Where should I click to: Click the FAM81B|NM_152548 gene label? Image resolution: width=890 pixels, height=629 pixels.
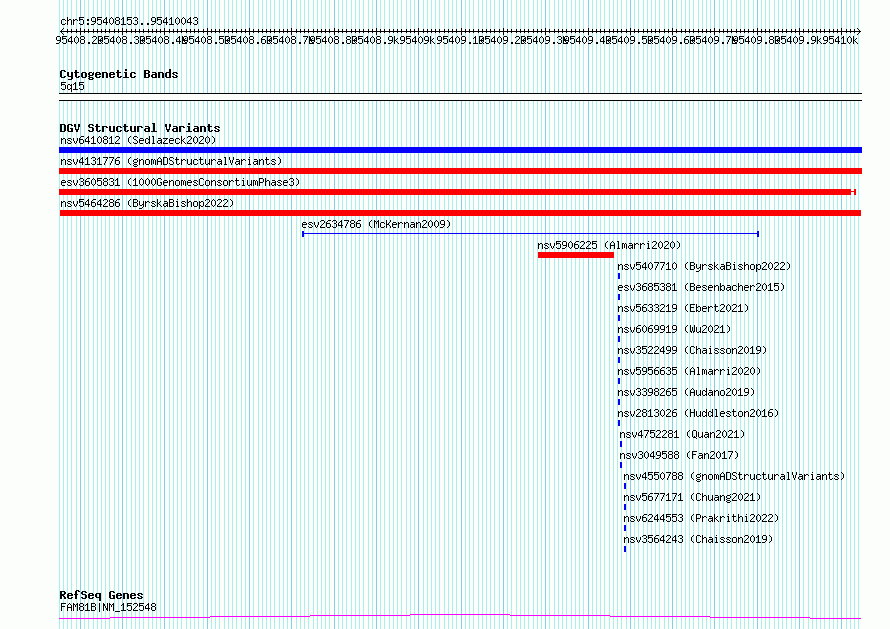tap(108, 607)
